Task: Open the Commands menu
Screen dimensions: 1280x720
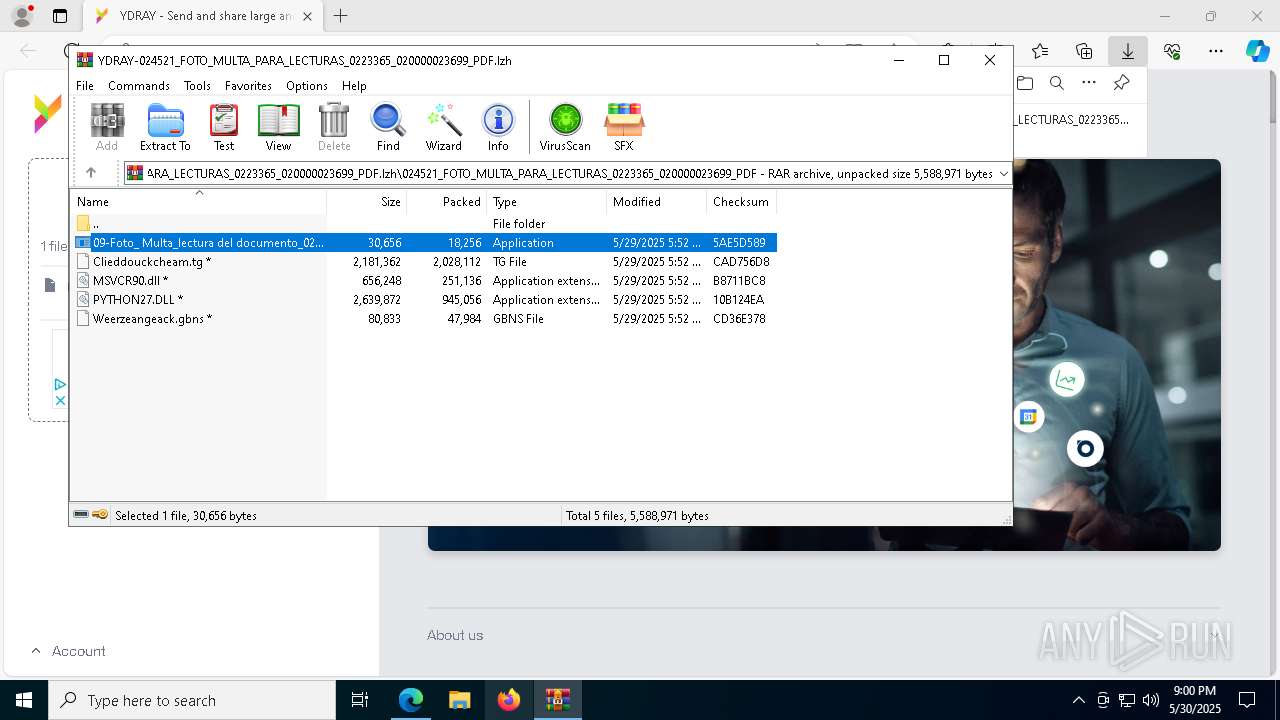Action: tap(139, 86)
